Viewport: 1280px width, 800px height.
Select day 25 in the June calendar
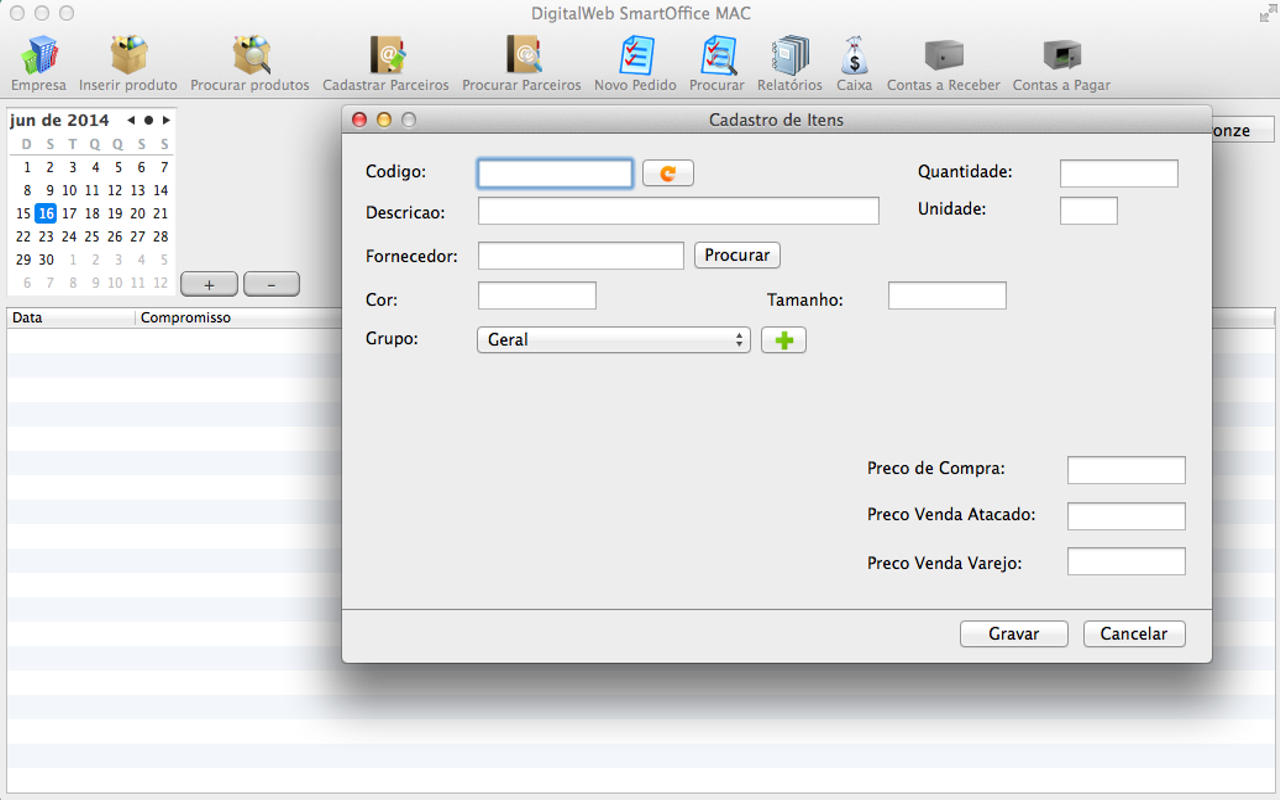click(92, 237)
